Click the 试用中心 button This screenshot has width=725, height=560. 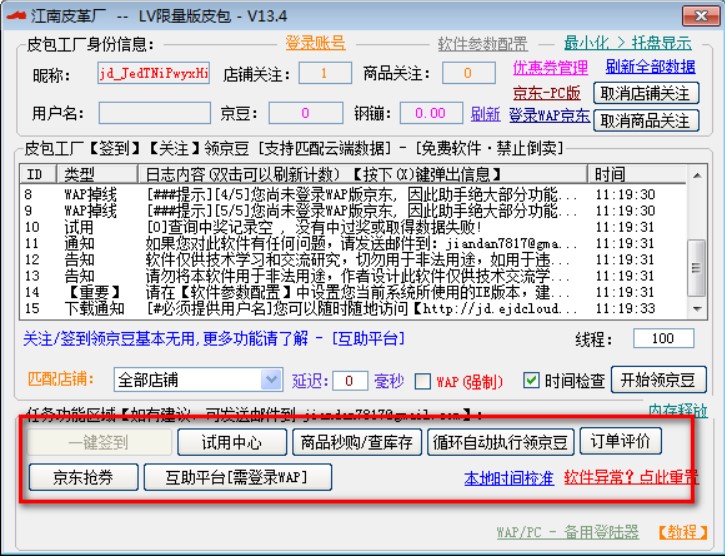tap(232, 442)
